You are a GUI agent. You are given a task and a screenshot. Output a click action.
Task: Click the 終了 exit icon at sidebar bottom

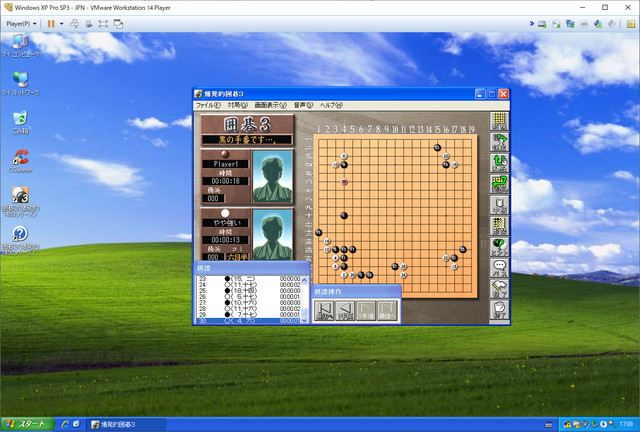click(499, 310)
